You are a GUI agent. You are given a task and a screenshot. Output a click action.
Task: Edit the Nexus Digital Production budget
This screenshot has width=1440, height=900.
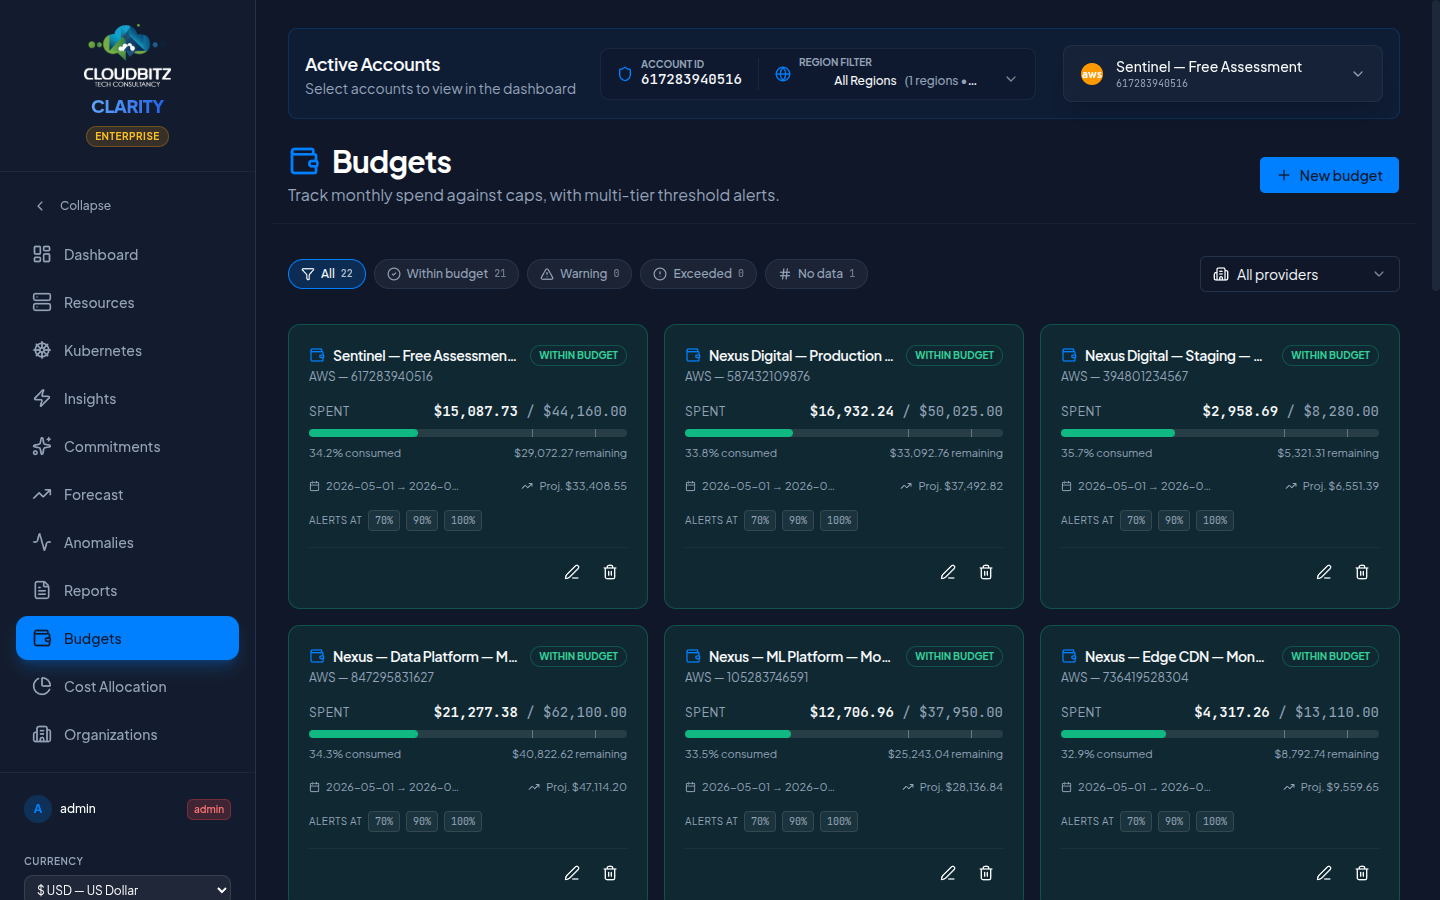tap(948, 572)
